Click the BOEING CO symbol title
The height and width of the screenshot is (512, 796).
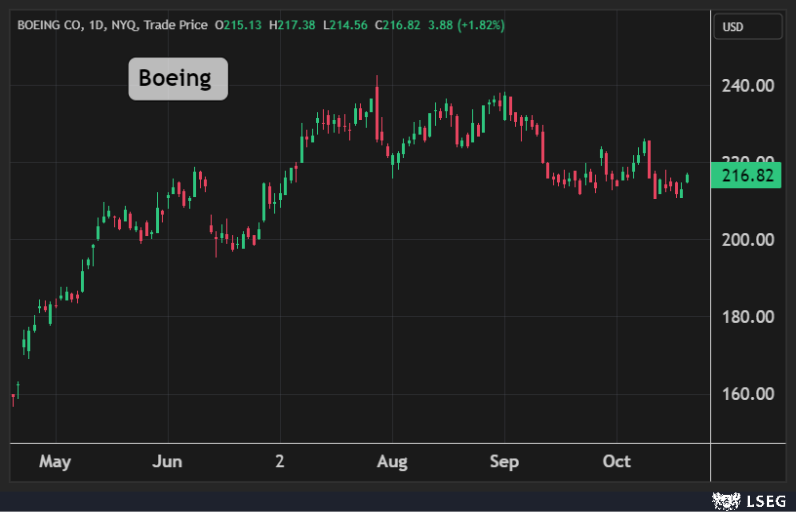pos(51,23)
